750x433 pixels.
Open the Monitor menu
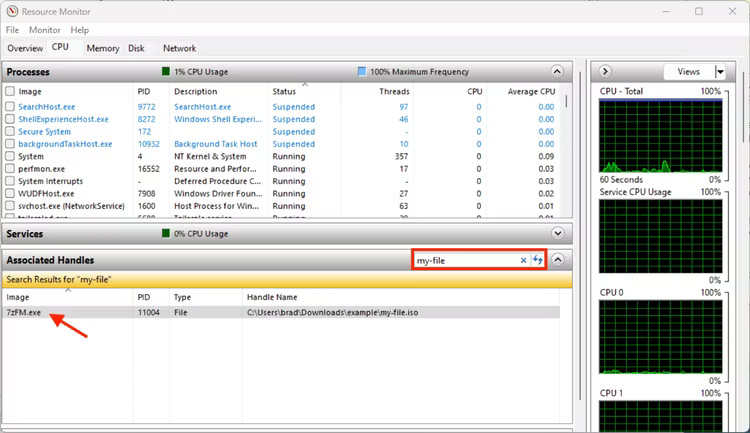pos(44,30)
